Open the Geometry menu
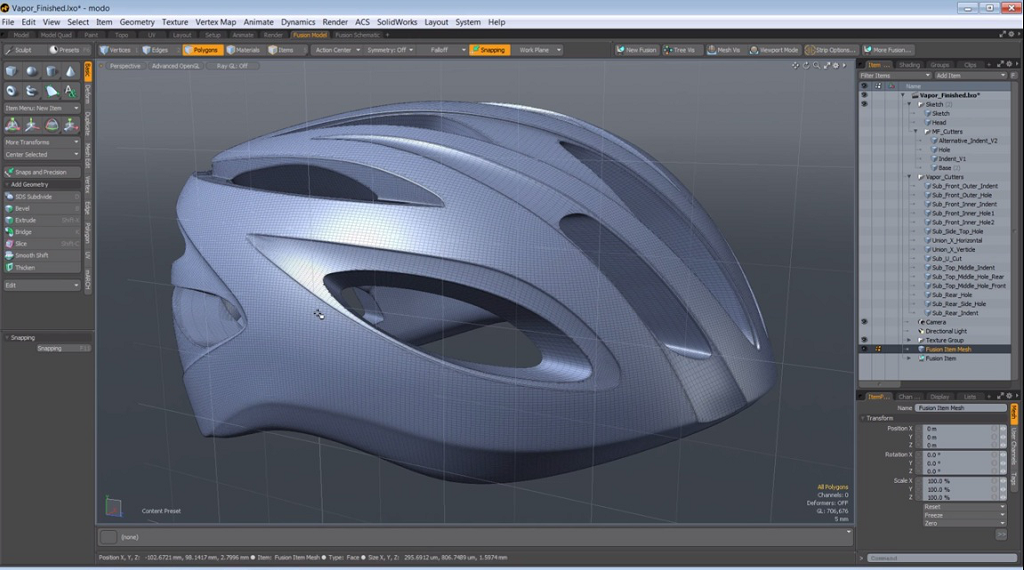The width and height of the screenshot is (1024, 570). [x=137, y=21]
